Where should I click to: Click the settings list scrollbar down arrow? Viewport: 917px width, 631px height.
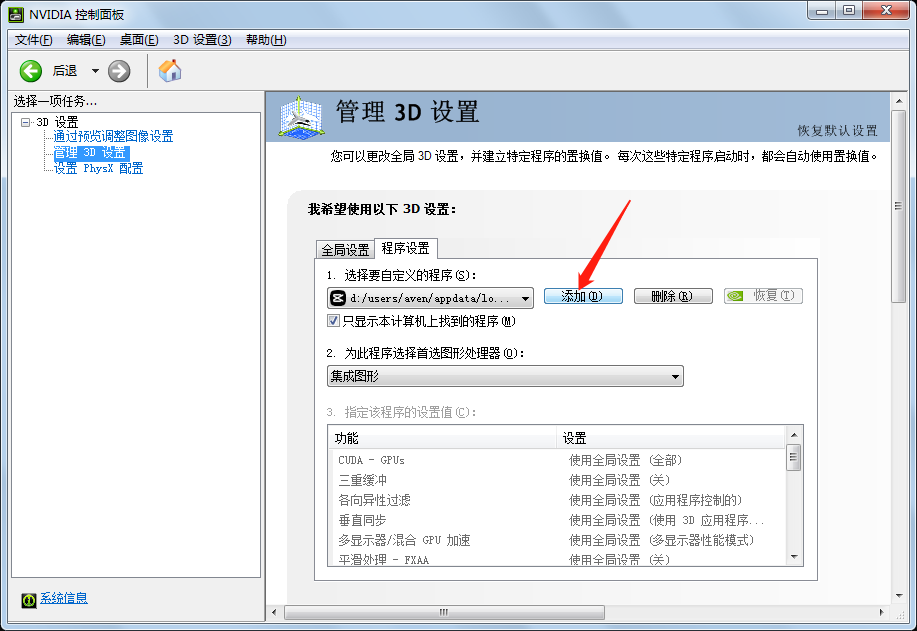click(x=794, y=555)
